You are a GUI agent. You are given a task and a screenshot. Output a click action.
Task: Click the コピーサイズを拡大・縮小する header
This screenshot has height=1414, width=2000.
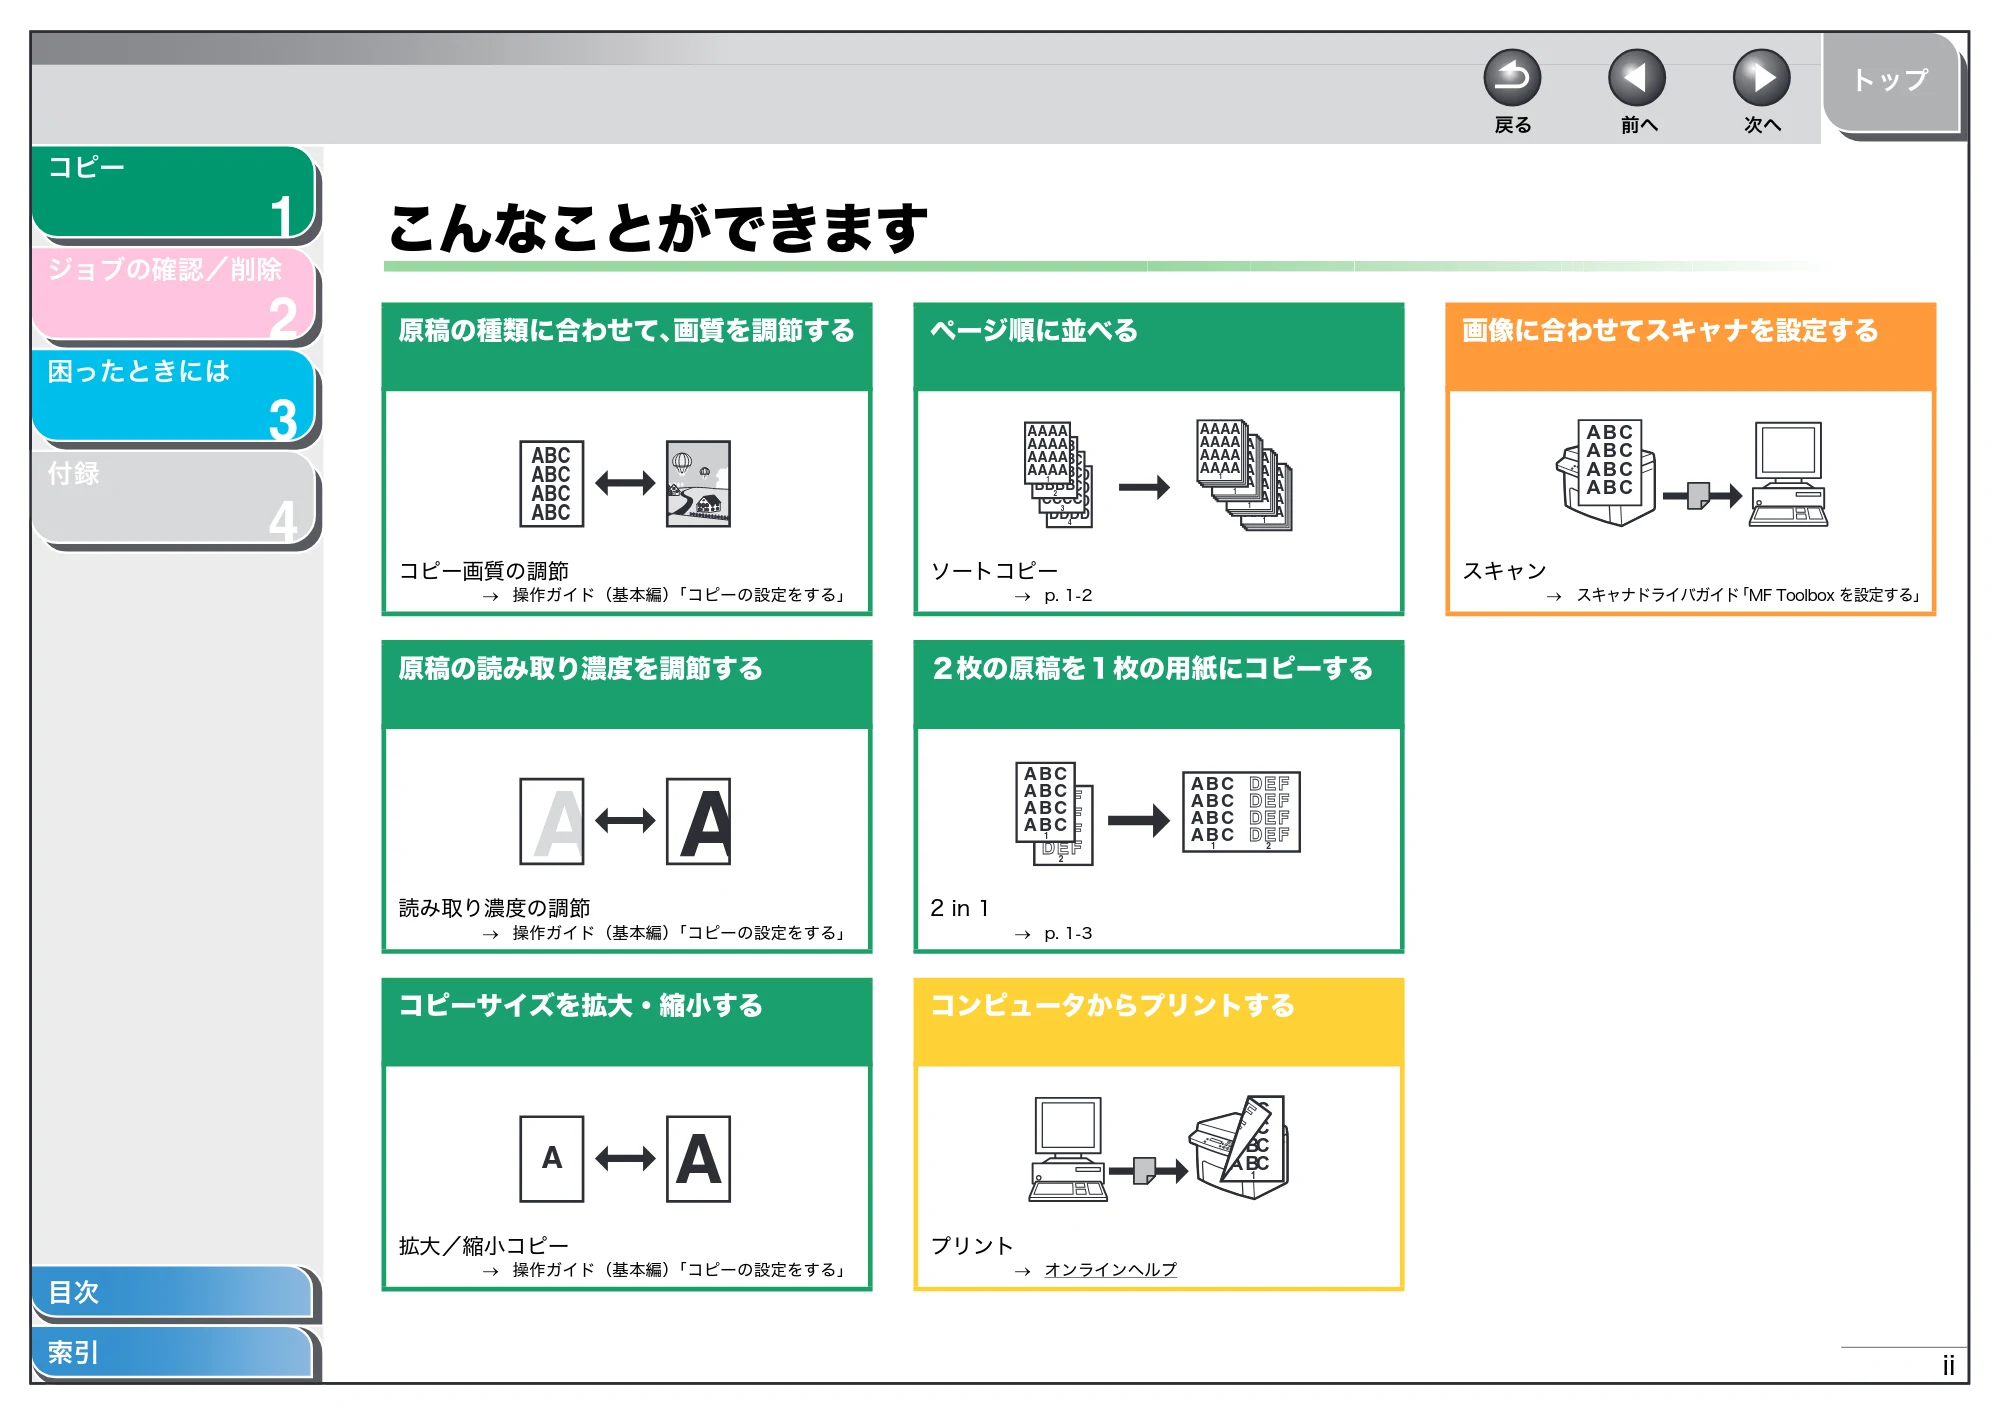627,1021
